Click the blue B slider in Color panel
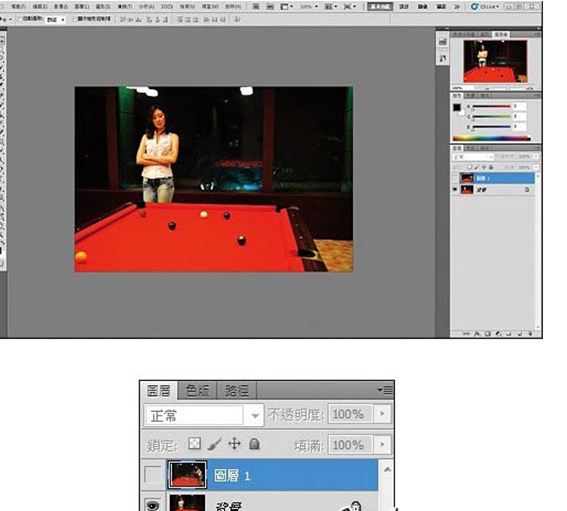 [491, 127]
